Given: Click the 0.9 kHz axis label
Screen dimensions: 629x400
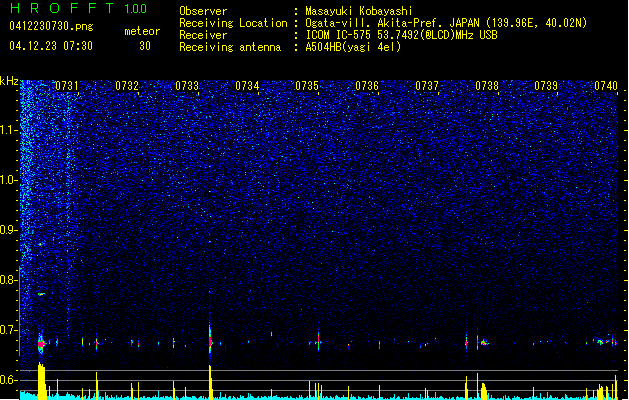Looking at the screenshot, I should (x=9, y=230).
